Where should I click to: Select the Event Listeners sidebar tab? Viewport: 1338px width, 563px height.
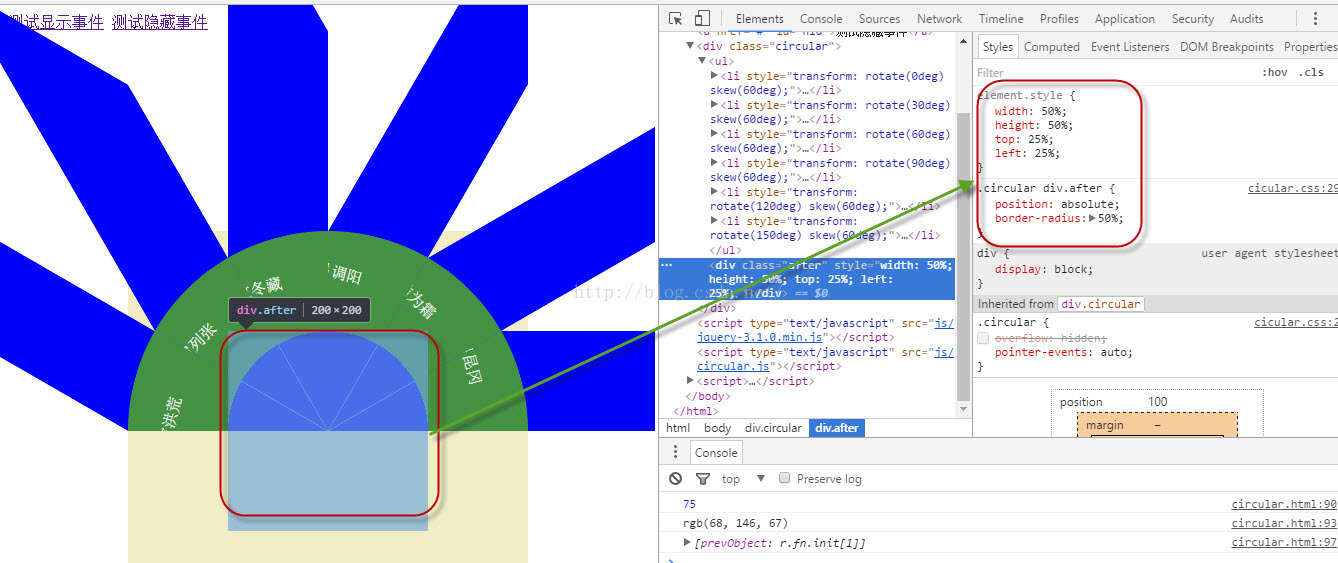(1130, 47)
